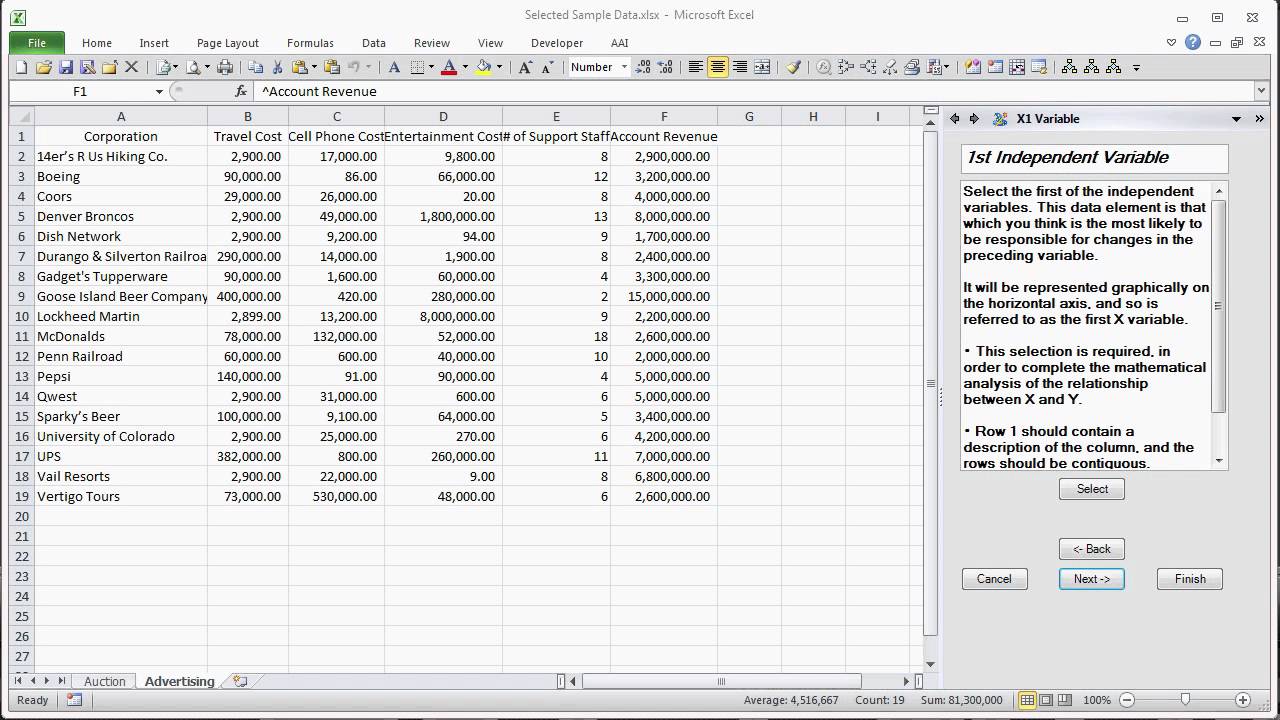Switch to Page Break Preview in status bar
Screen dimensions: 1280x720
[x=1065, y=700]
